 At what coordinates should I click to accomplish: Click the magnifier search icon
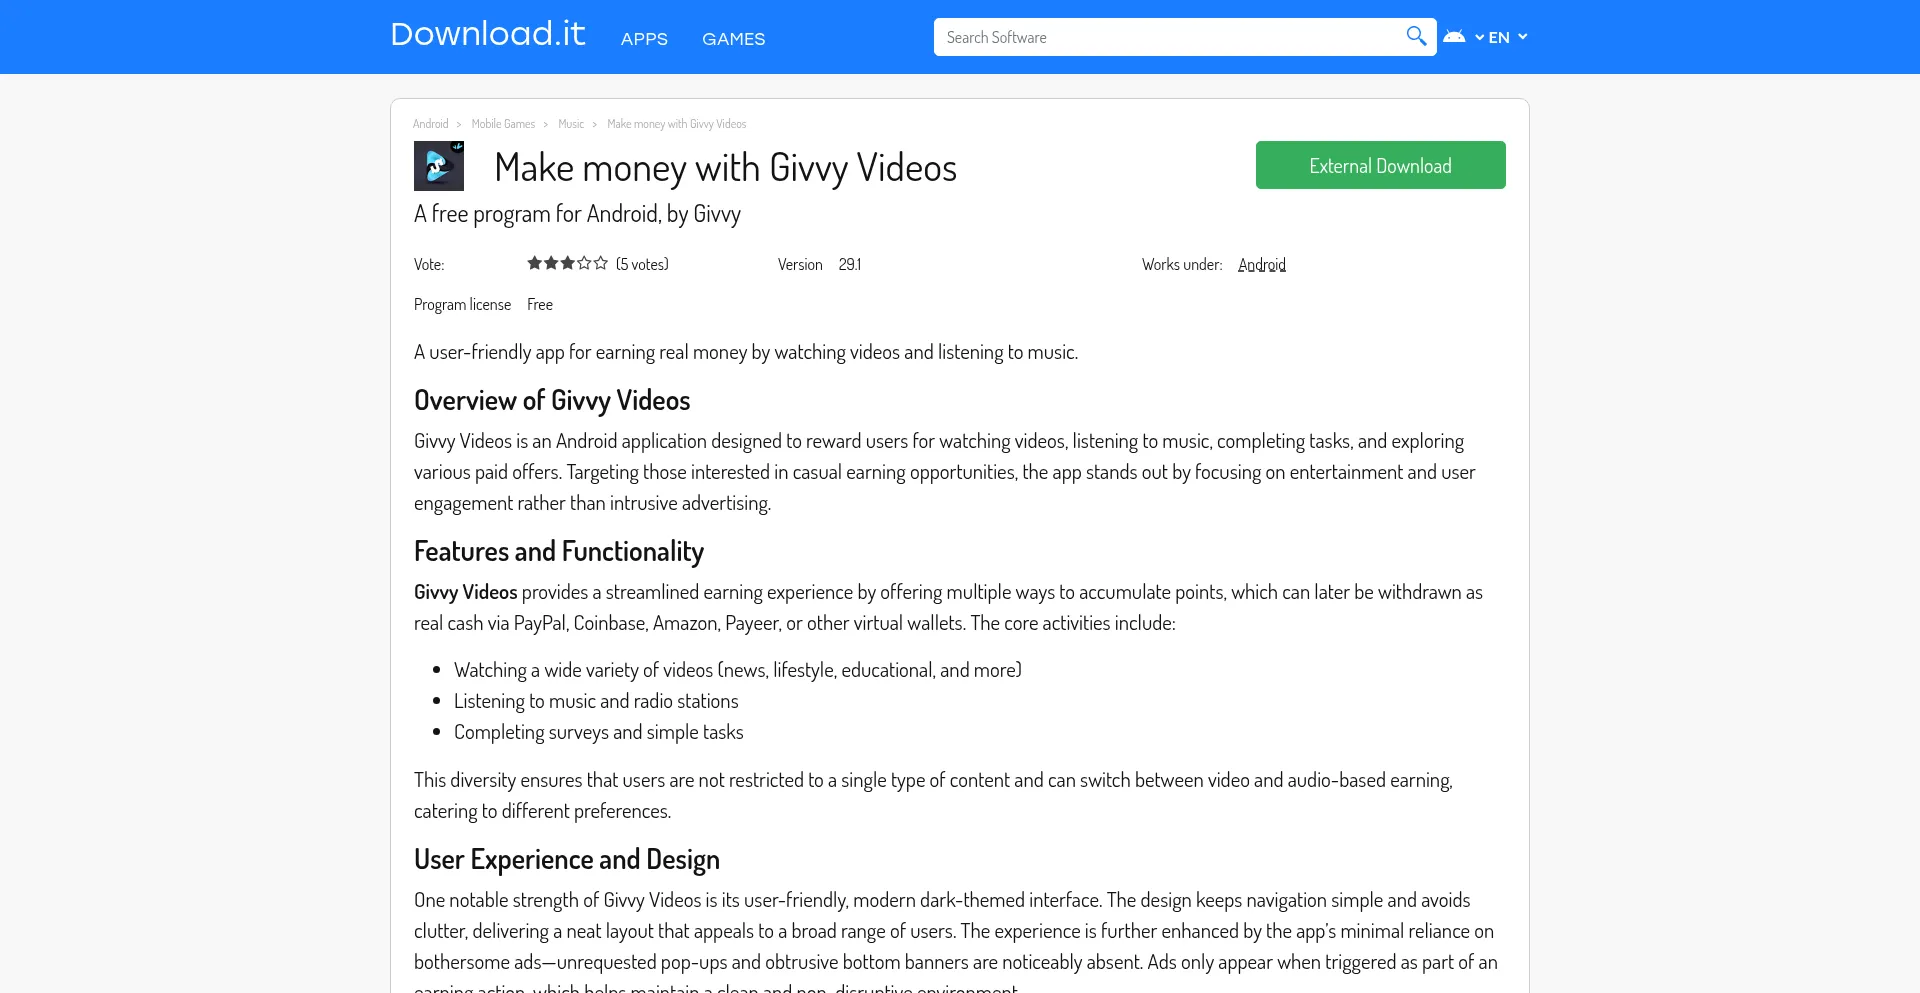(x=1416, y=37)
